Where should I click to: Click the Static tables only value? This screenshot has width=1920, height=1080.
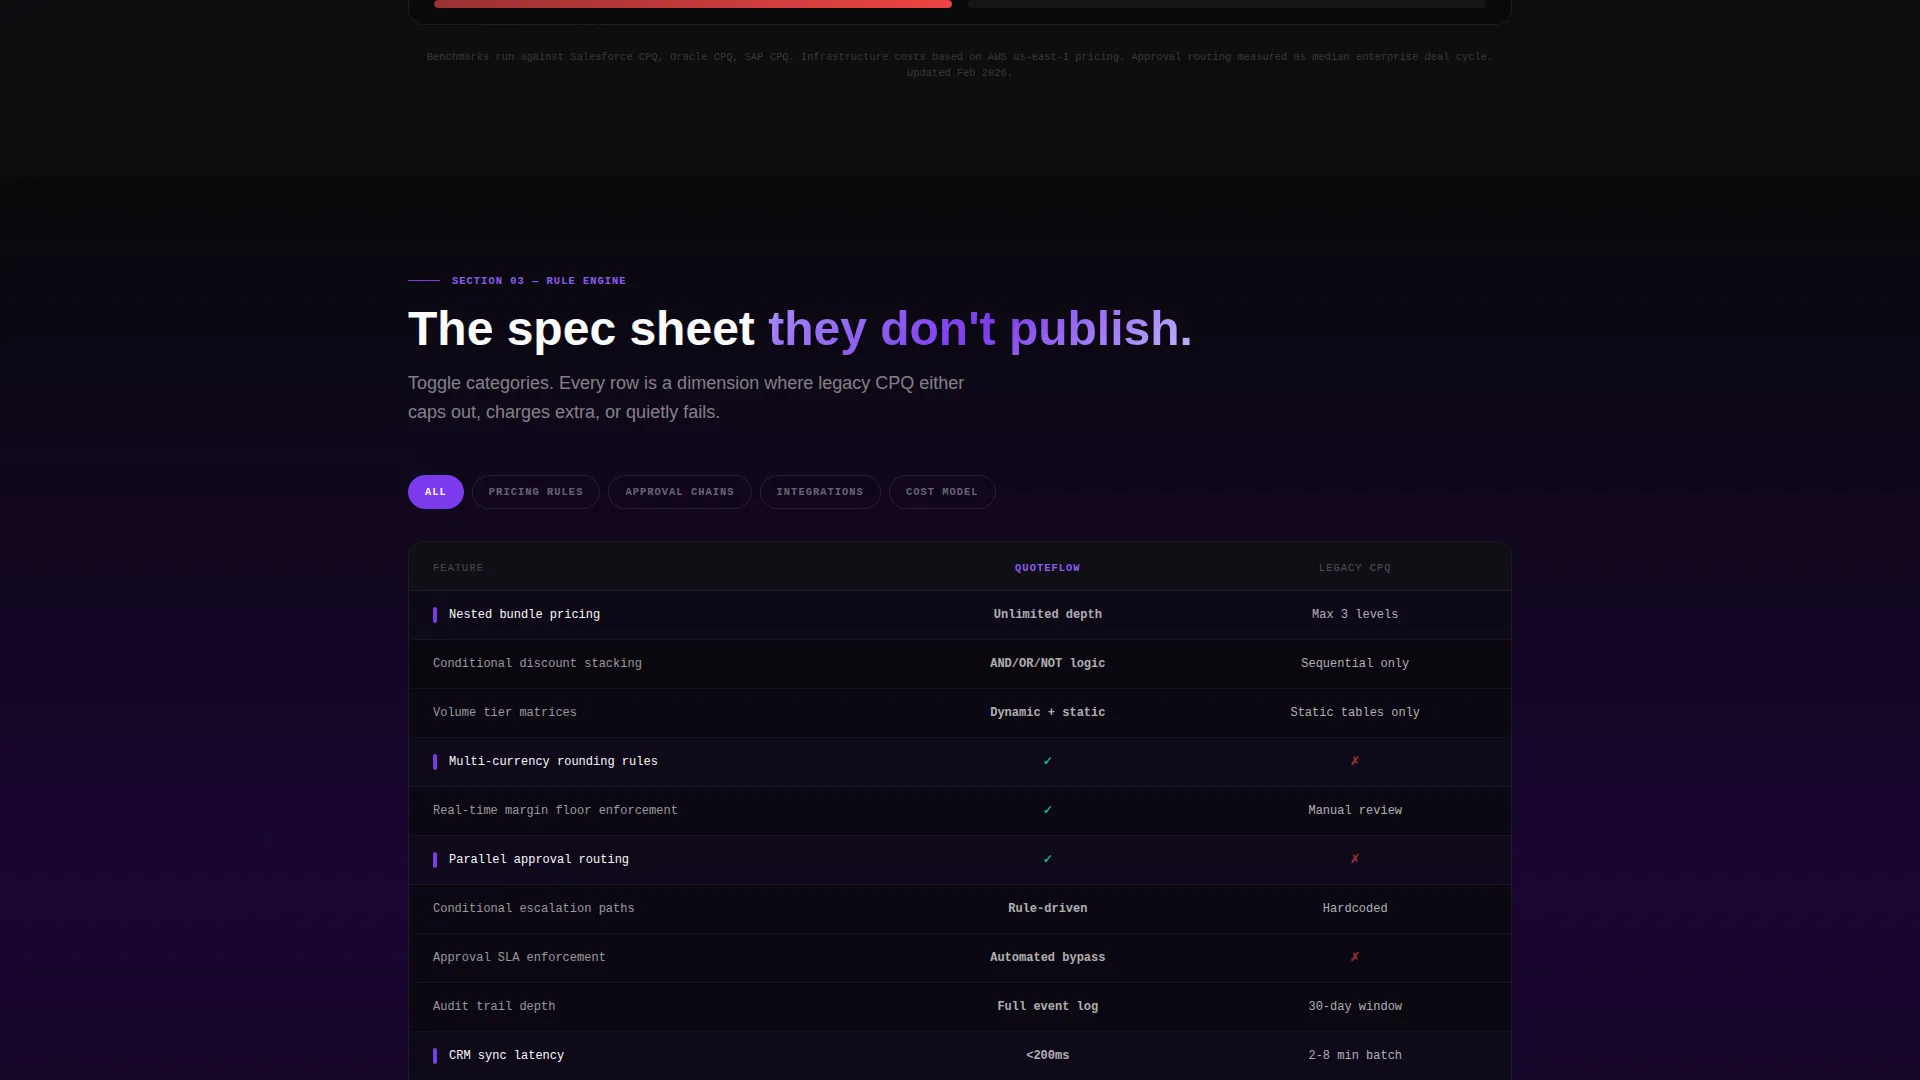[x=1355, y=712]
